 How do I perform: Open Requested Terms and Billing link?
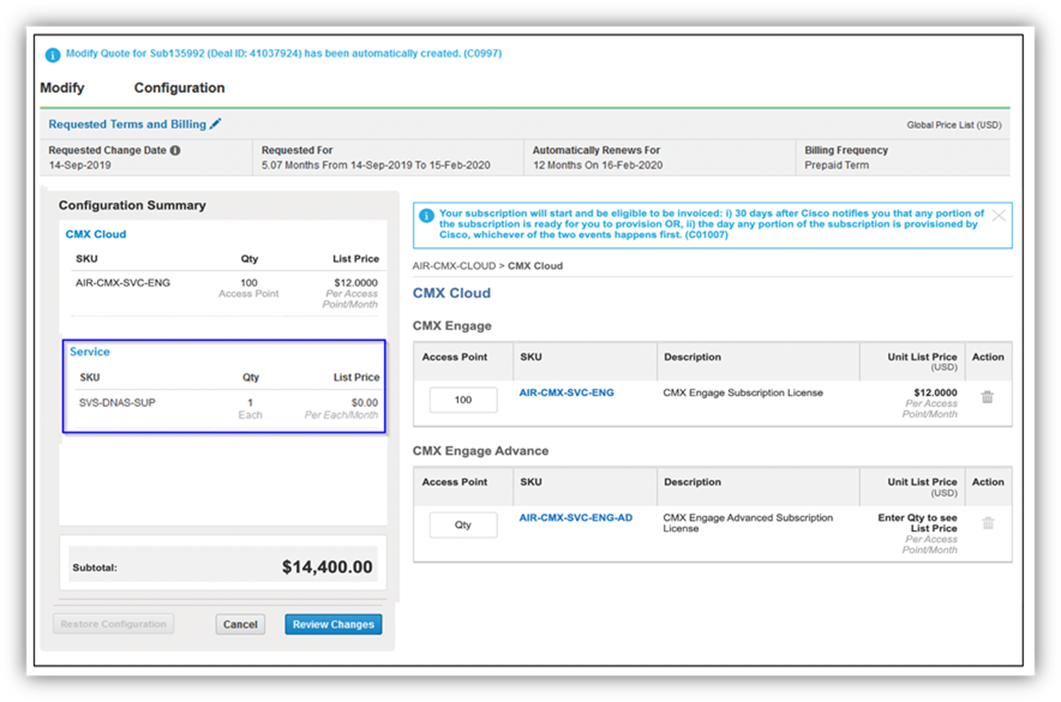coord(127,124)
